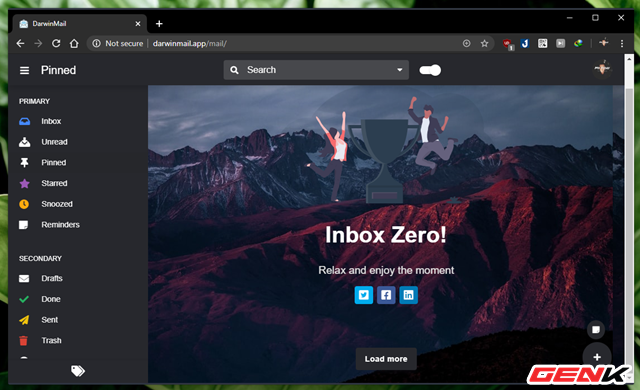Close the DarwinMail tab
The width and height of the screenshot is (640, 390).
pyautogui.click(x=138, y=24)
